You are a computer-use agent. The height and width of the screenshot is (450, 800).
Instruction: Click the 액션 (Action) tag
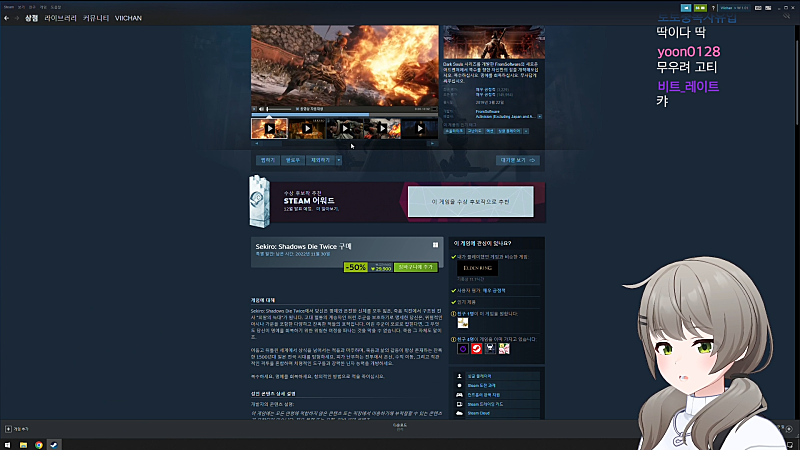[x=489, y=131]
